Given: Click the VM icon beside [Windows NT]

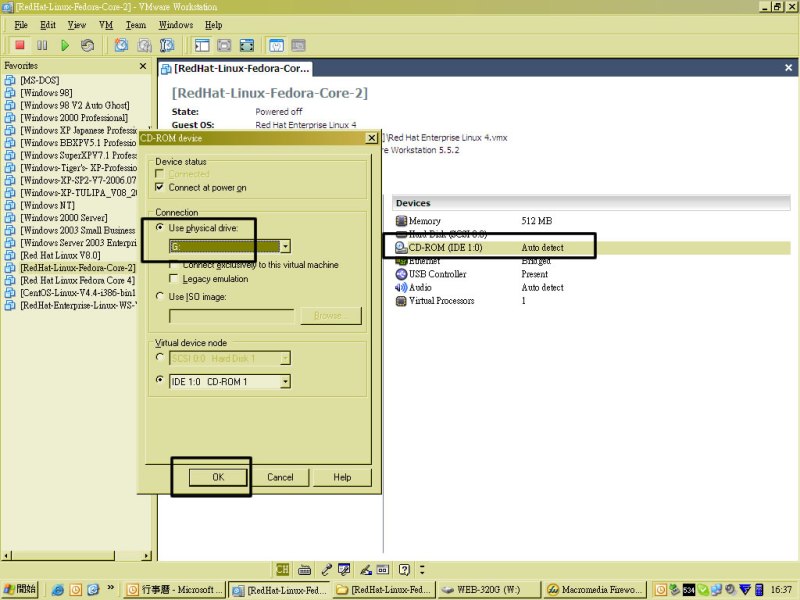Looking at the screenshot, I should click(x=10, y=205).
